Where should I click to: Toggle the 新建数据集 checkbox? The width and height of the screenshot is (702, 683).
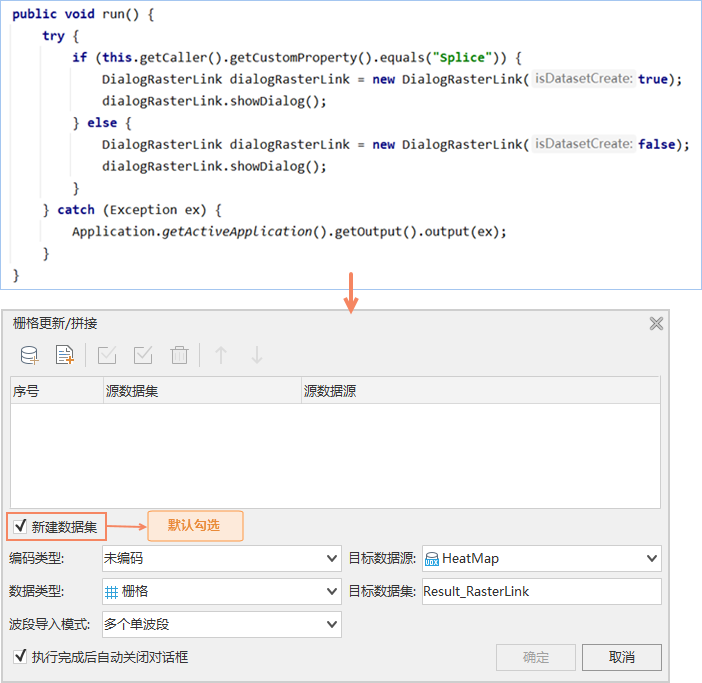pos(20,525)
